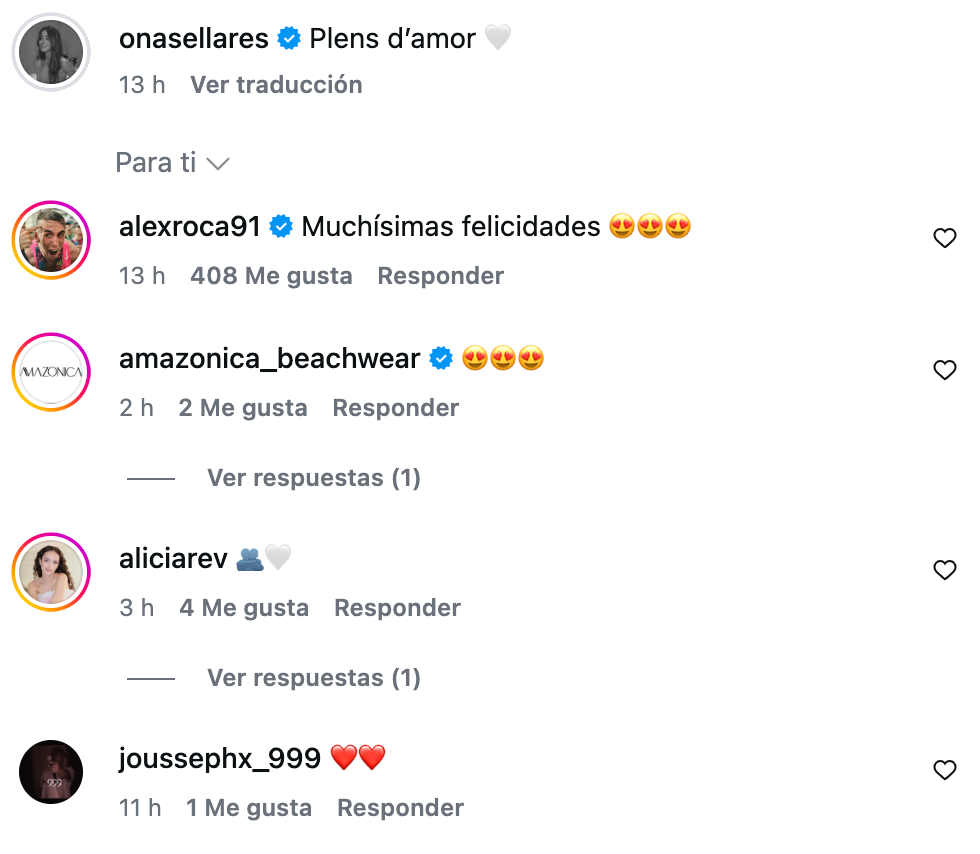Screen dimensions: 980x854
Task: Like aliciarev's comment with the heart
Action: click(944, 570)
